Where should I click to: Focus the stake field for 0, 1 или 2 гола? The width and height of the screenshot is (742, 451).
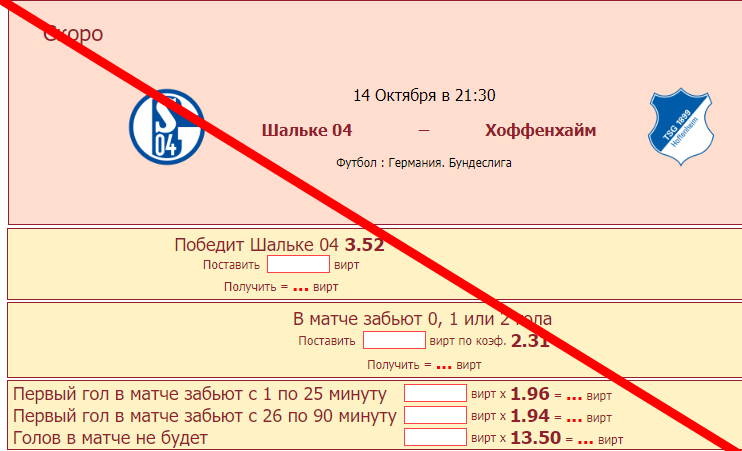394,340
